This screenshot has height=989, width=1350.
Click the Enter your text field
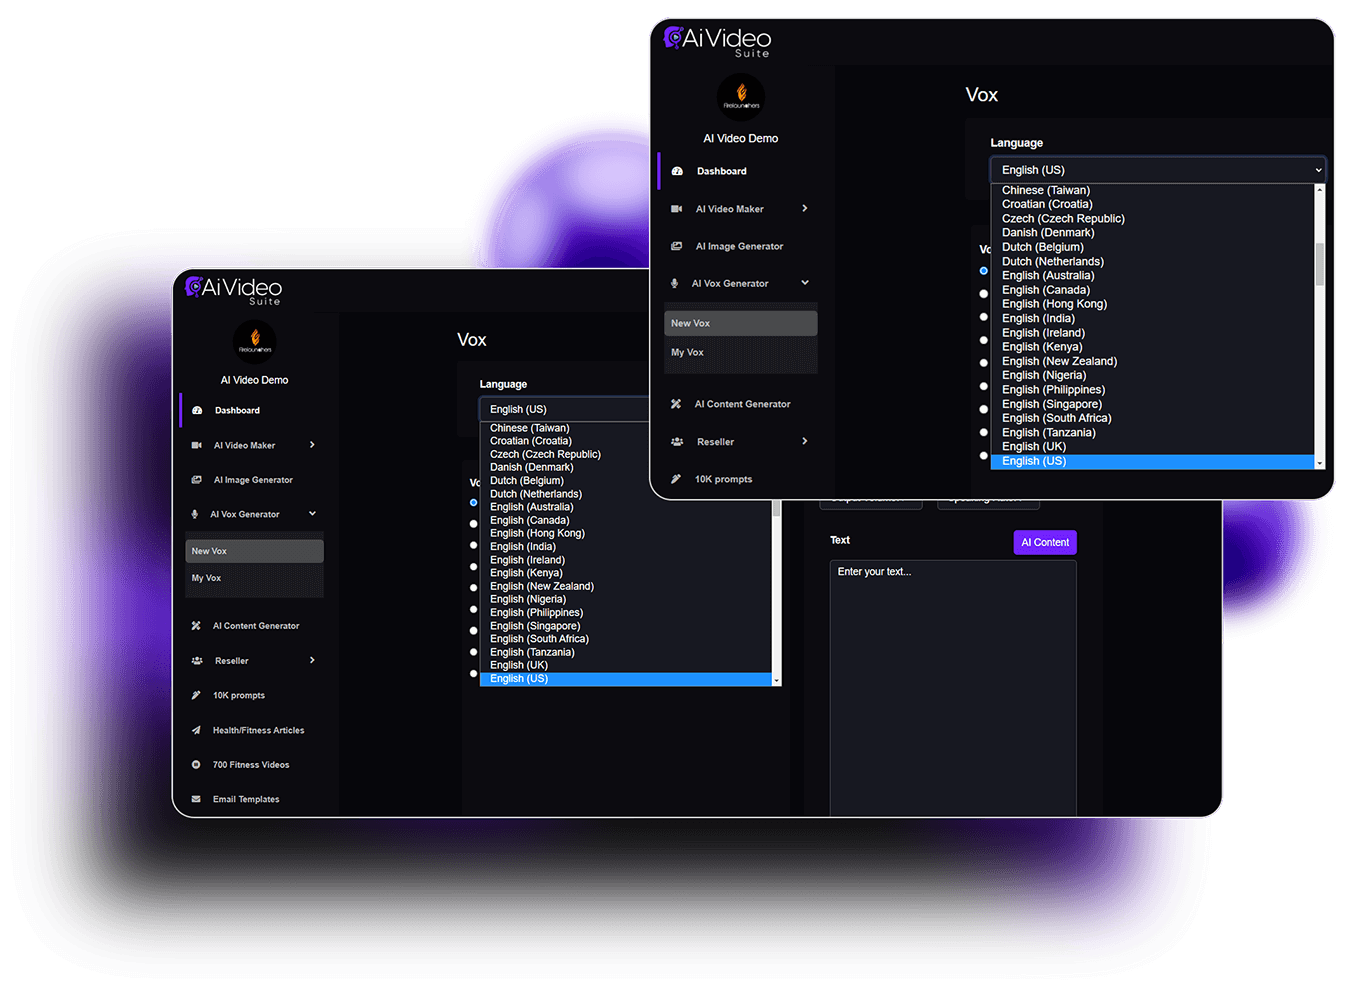tap(953, 689)
